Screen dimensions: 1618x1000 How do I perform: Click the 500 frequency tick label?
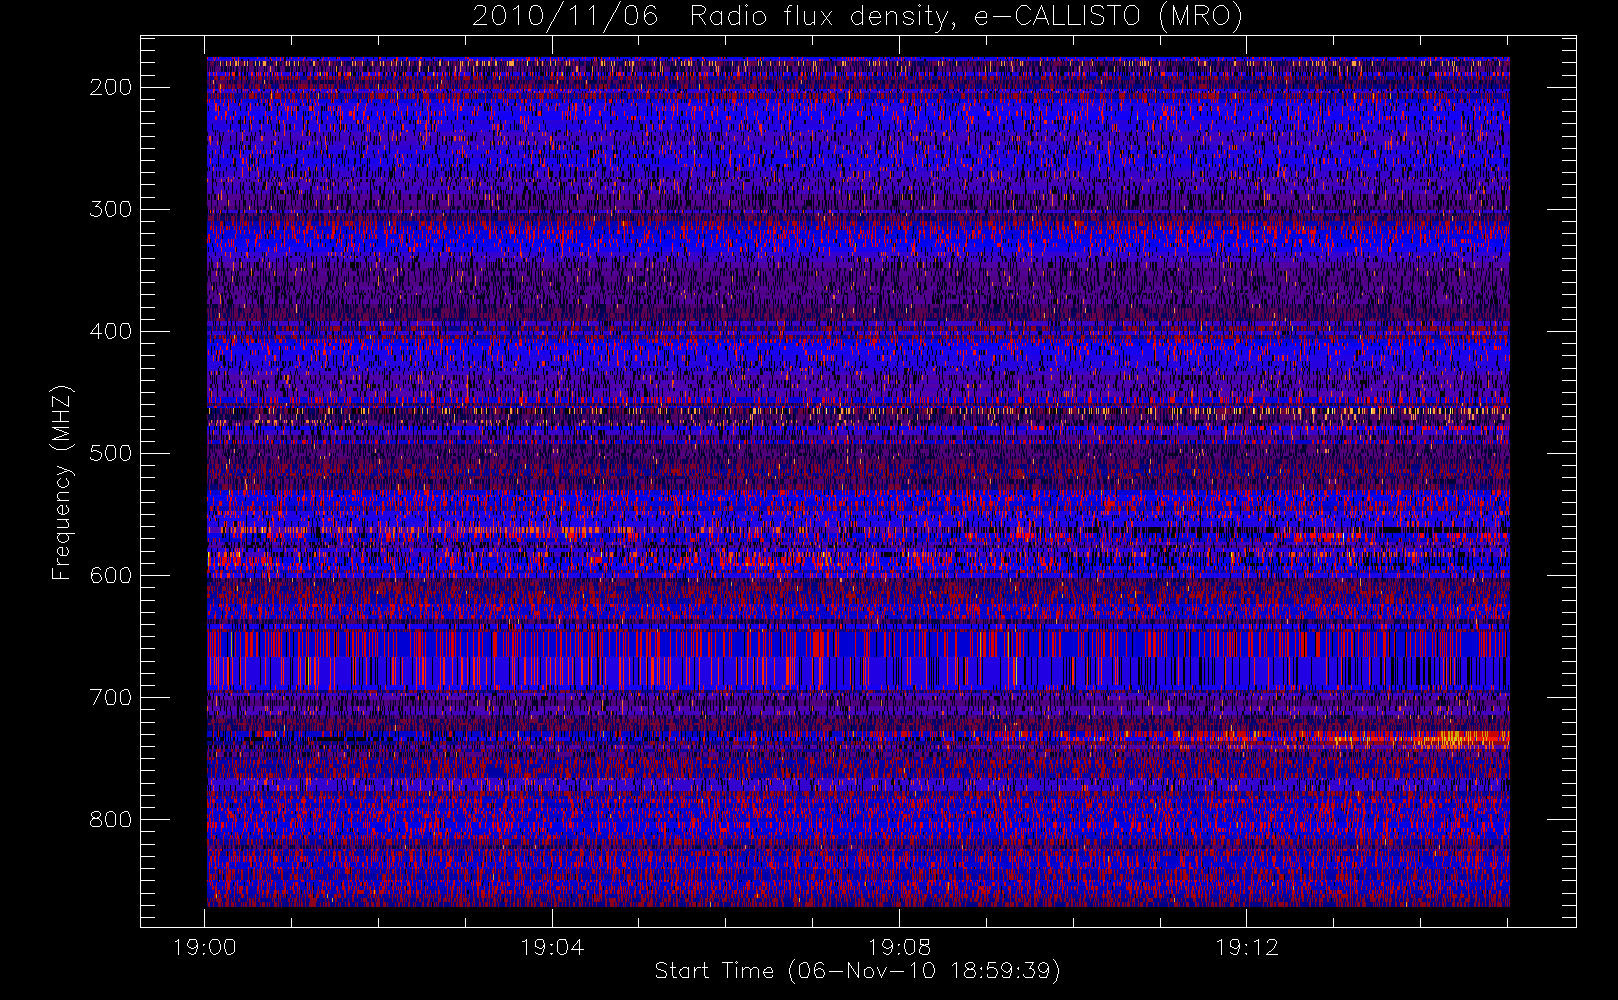coord(111,453)
